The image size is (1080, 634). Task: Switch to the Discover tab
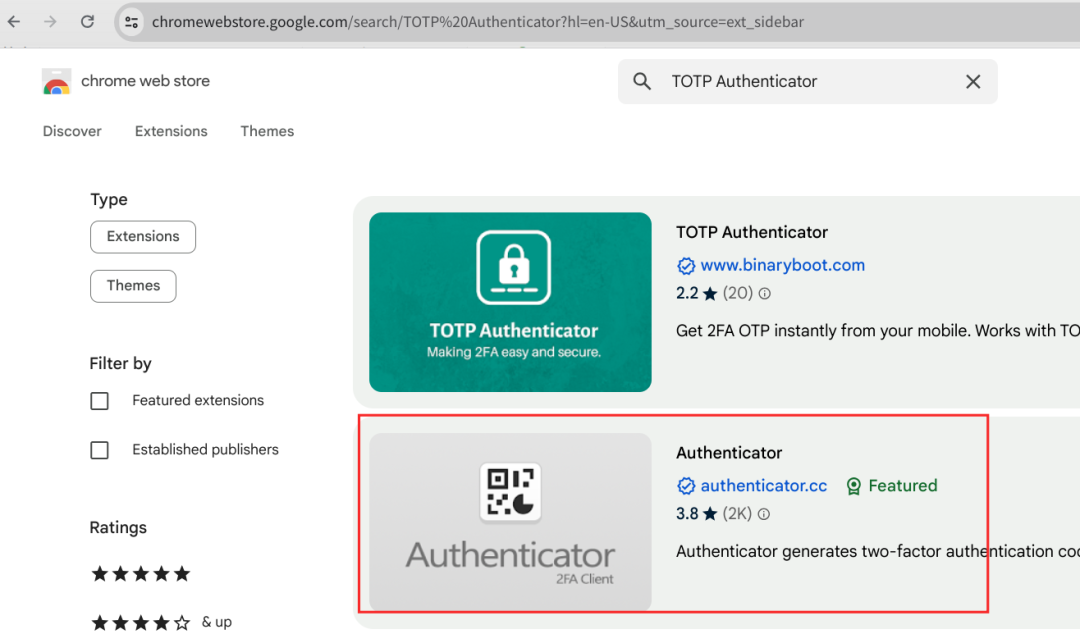click(x=72, y=131)
